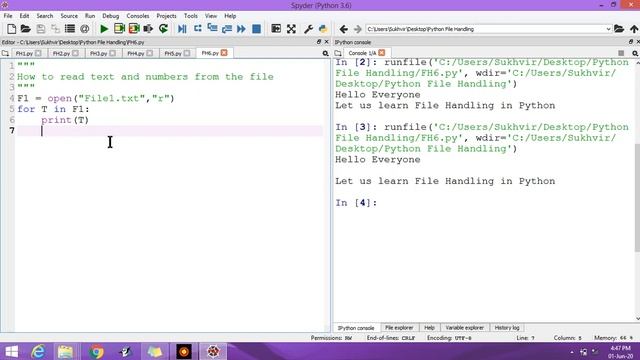Click the console vertical scrollbar

637,197
